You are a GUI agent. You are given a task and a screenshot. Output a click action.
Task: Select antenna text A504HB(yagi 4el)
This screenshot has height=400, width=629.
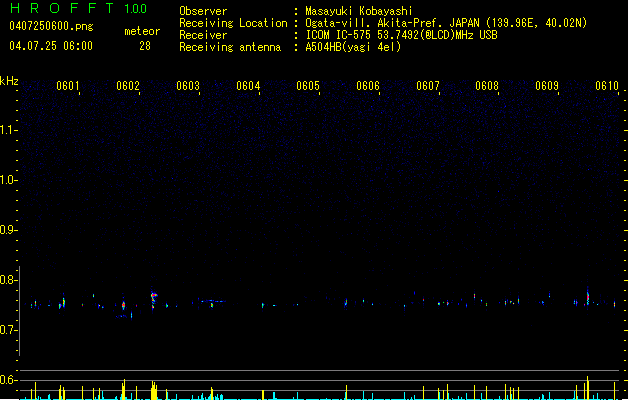point(353,47)
